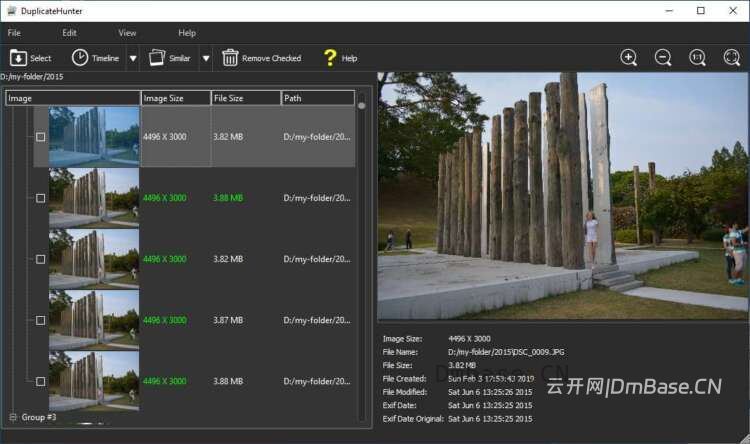This screenshot has height=444, width=750.
Task: Click the Select folder icon
Action: pos(18,58)
